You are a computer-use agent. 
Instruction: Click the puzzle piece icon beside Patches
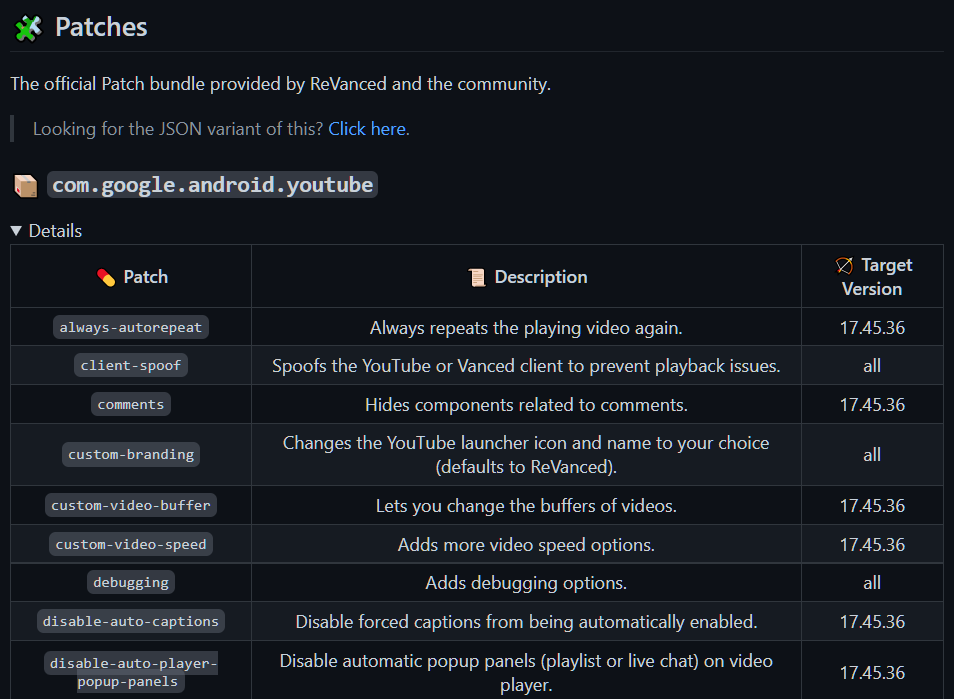[28, 28]
